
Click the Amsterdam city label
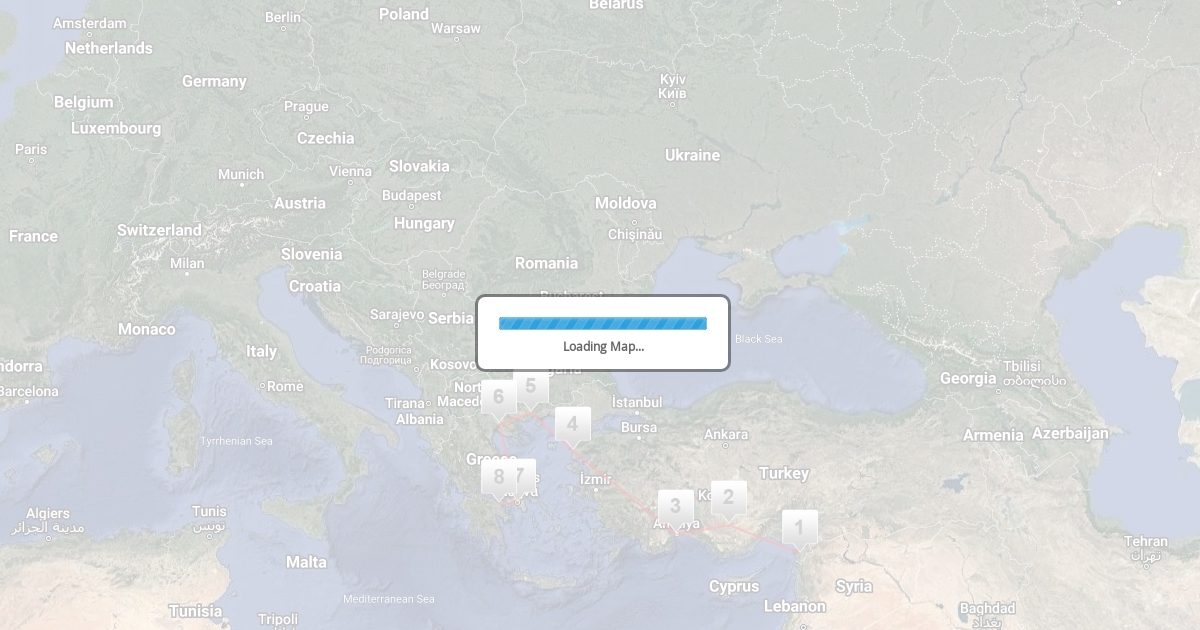click(90, 23)
